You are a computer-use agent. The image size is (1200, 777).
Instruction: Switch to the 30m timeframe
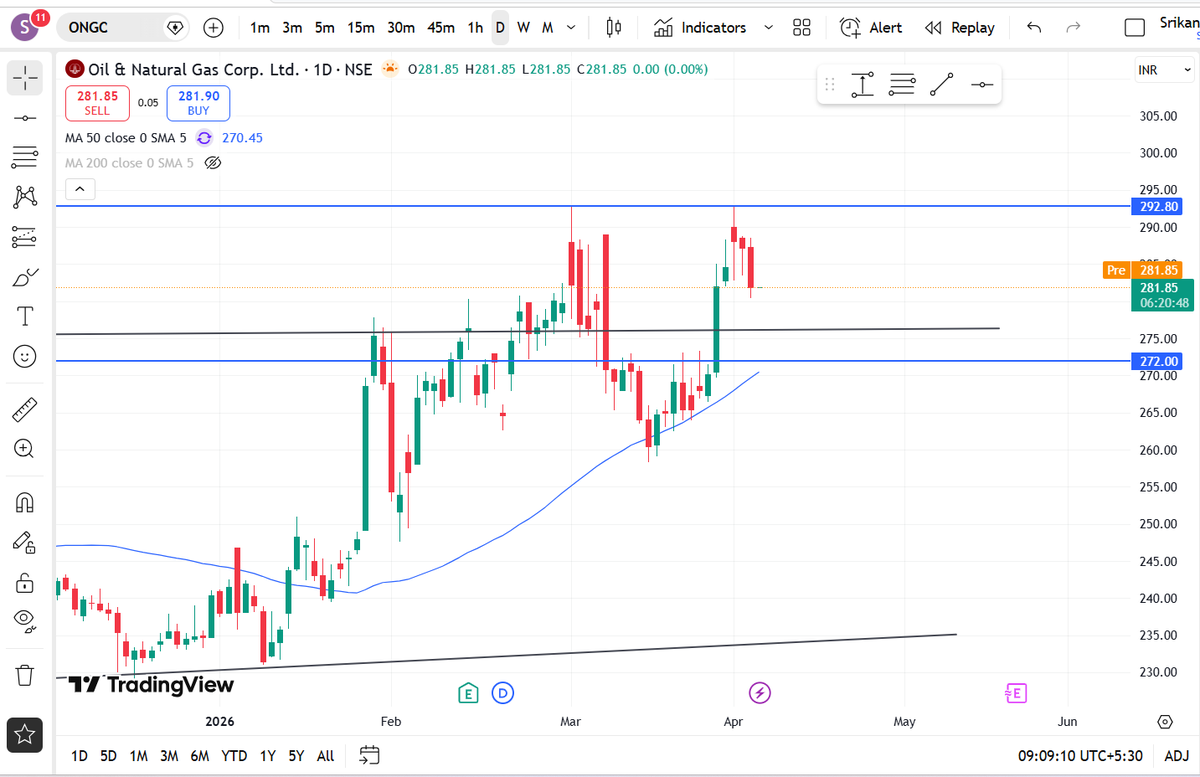(x=401, y=28)
